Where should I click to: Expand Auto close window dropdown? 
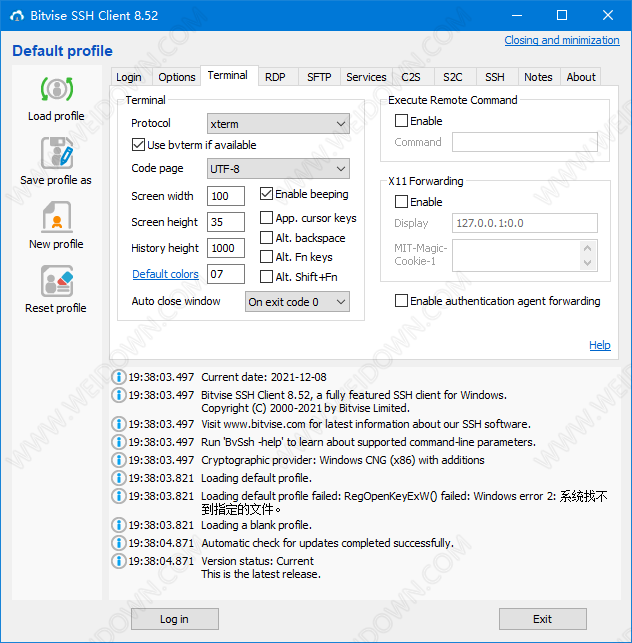tap(297, 302)
